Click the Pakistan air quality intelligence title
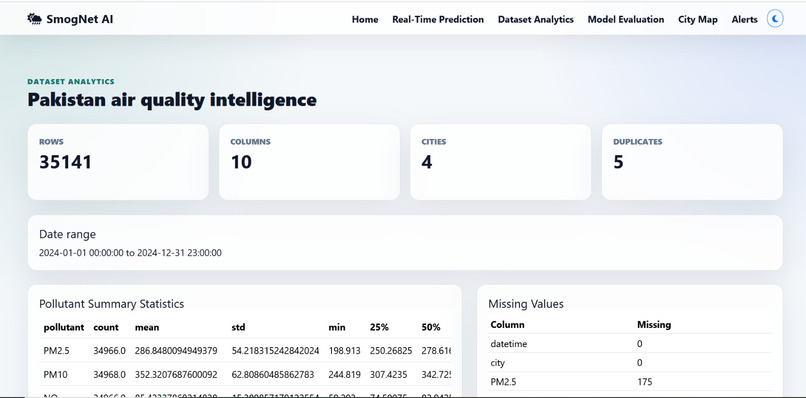The image size is (806, 398). pyautogui.click(x=172, y=99)
